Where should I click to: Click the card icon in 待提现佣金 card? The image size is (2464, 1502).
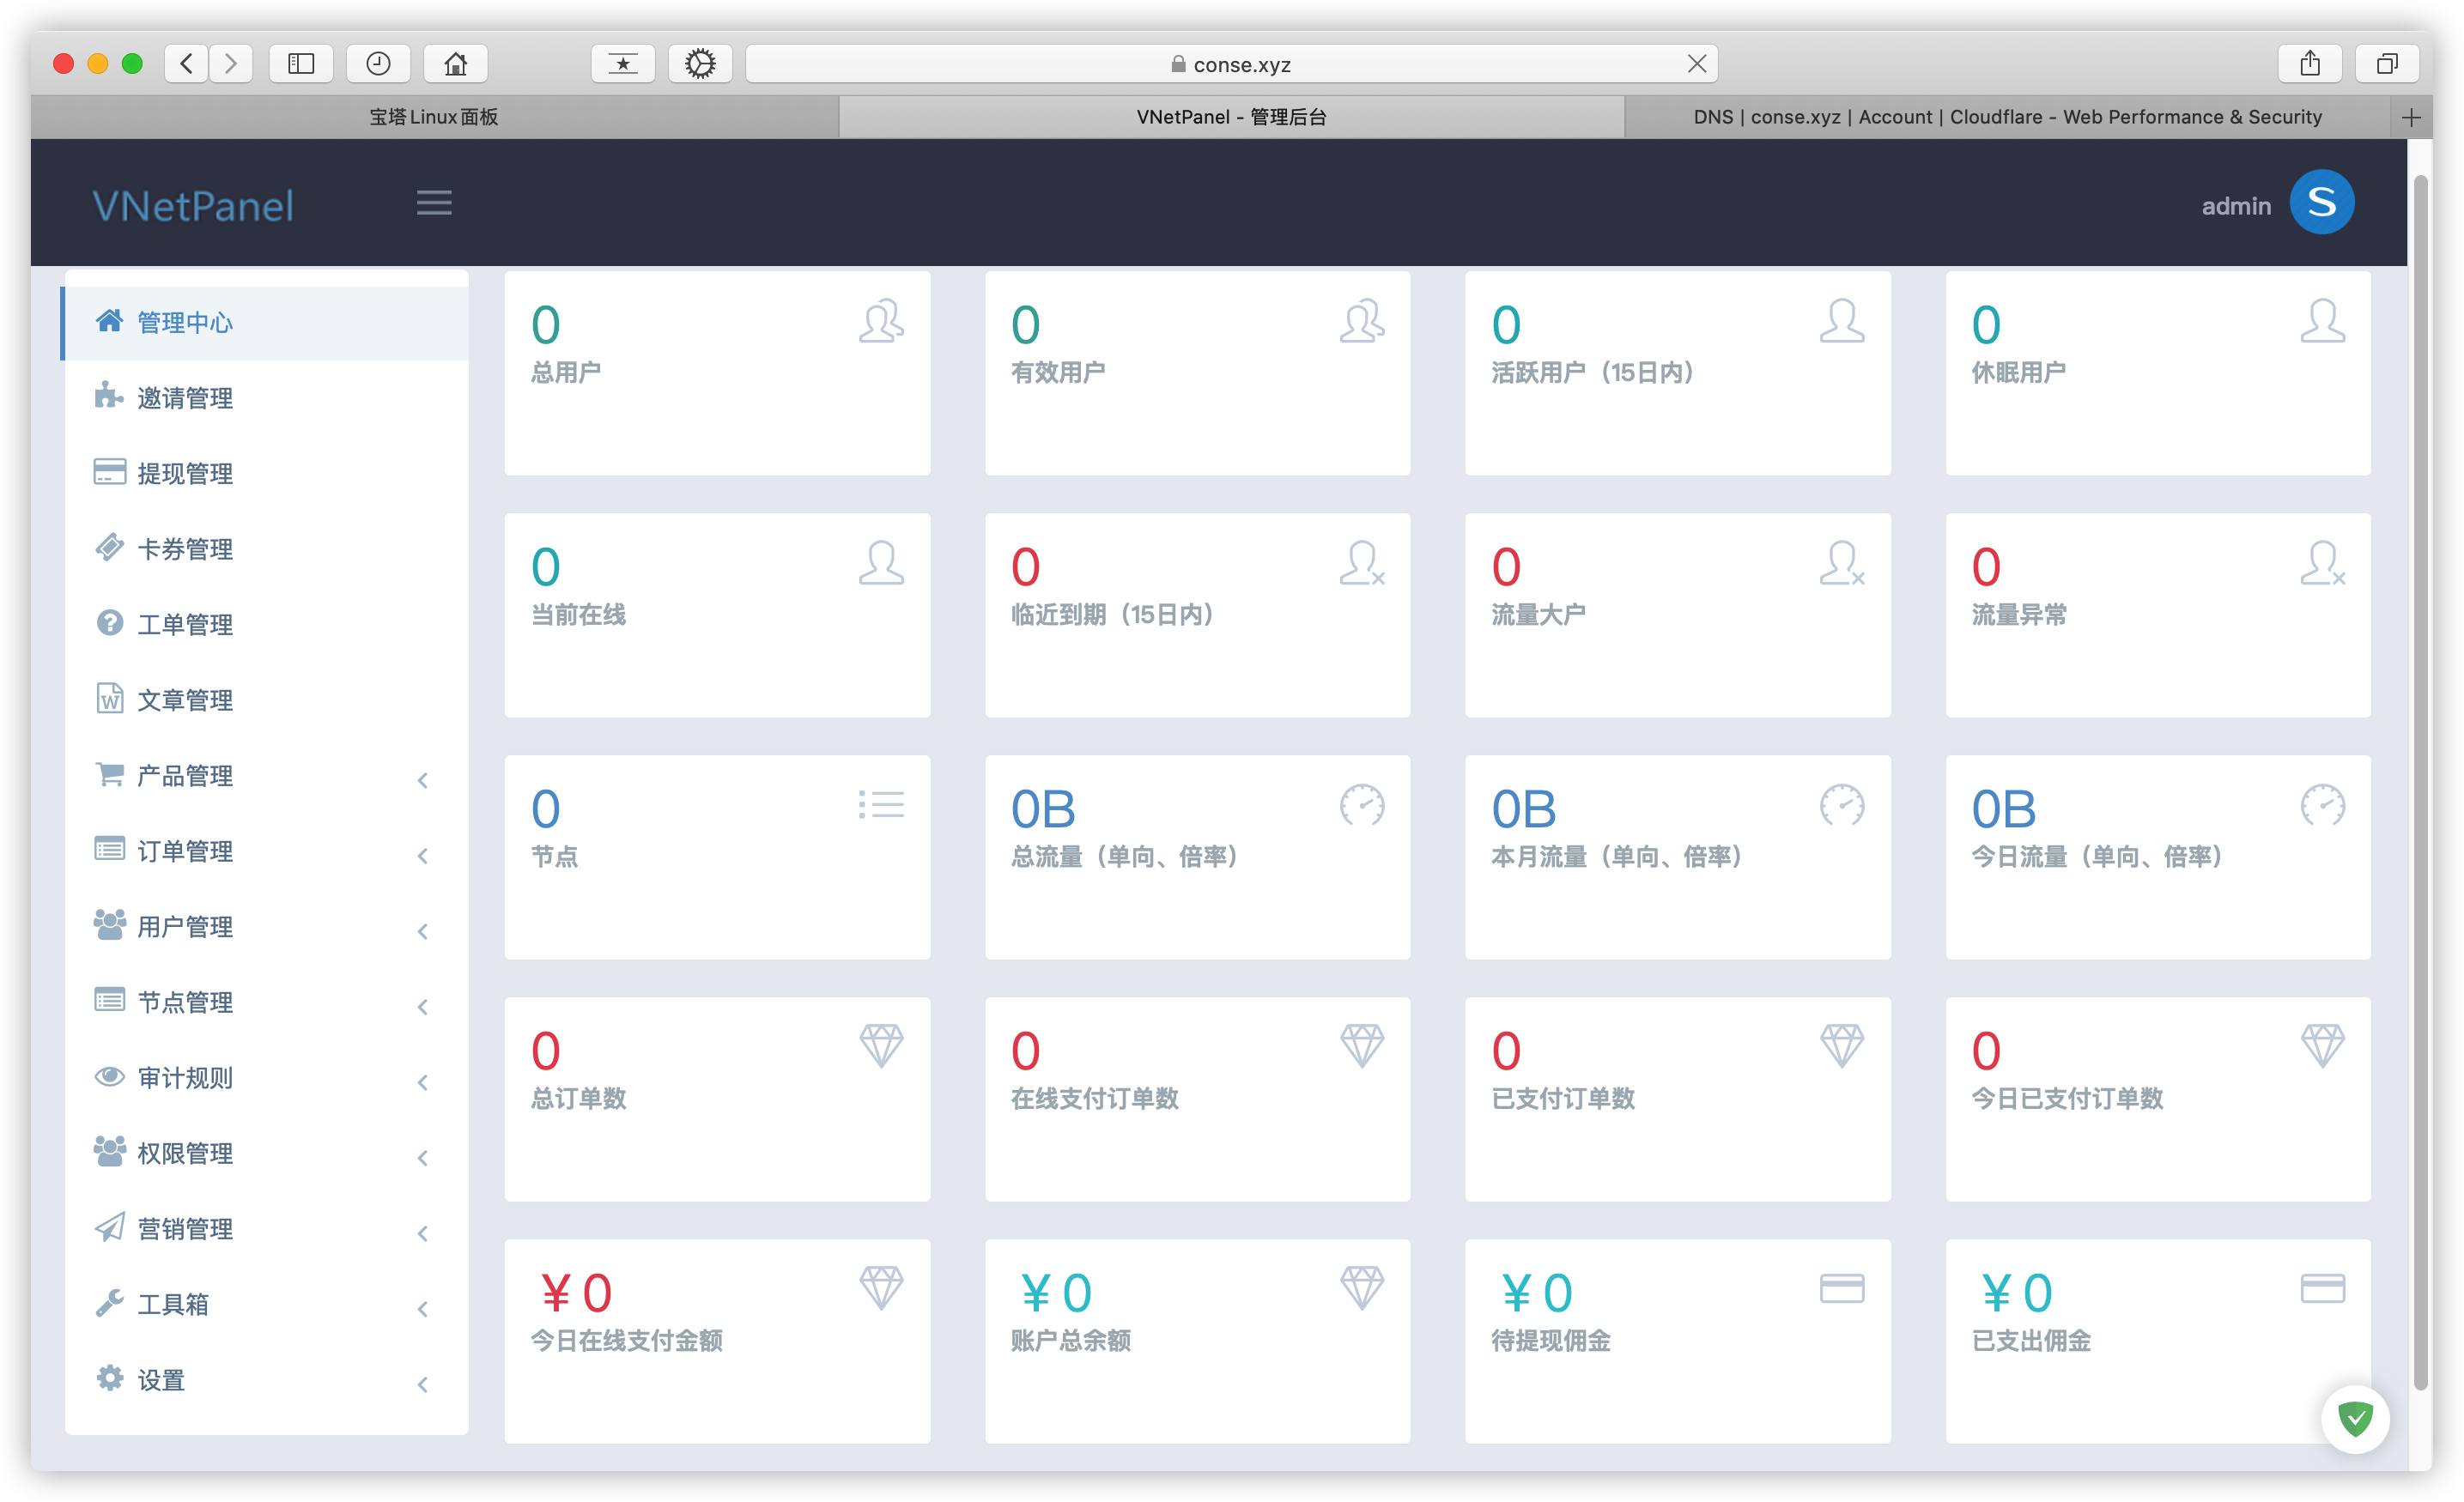[1842, 1288]
